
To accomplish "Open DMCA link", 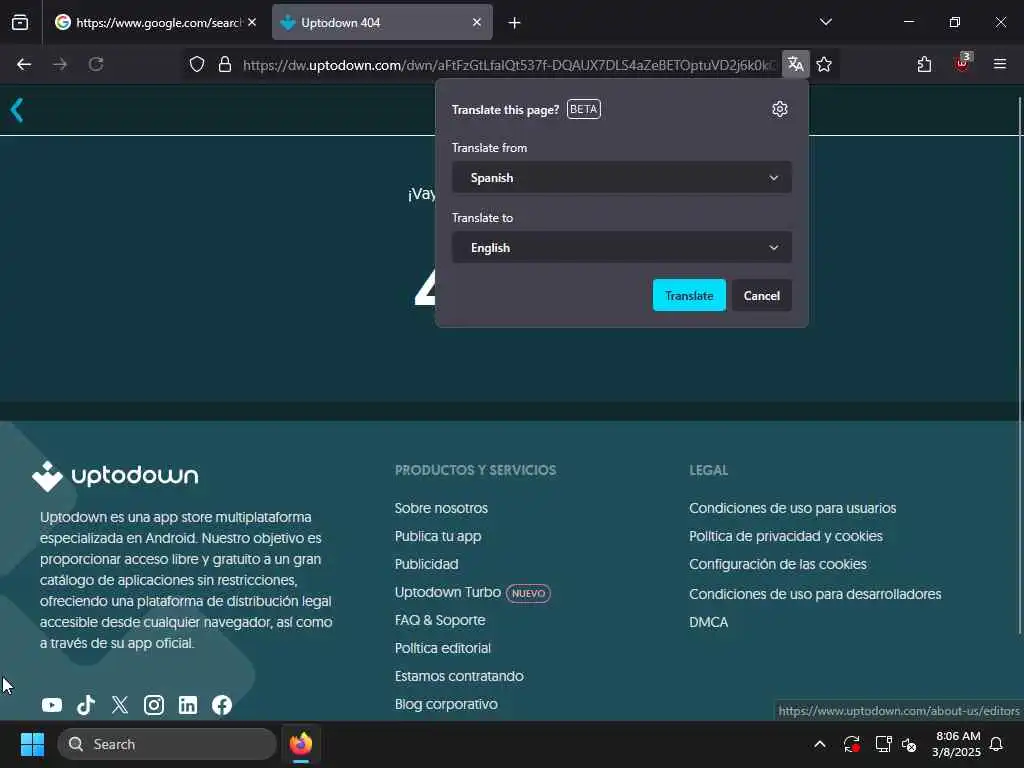I will [708, 622].
